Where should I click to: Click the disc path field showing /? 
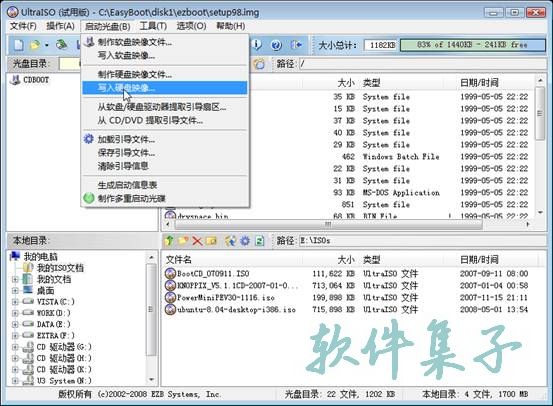(422, 64)
